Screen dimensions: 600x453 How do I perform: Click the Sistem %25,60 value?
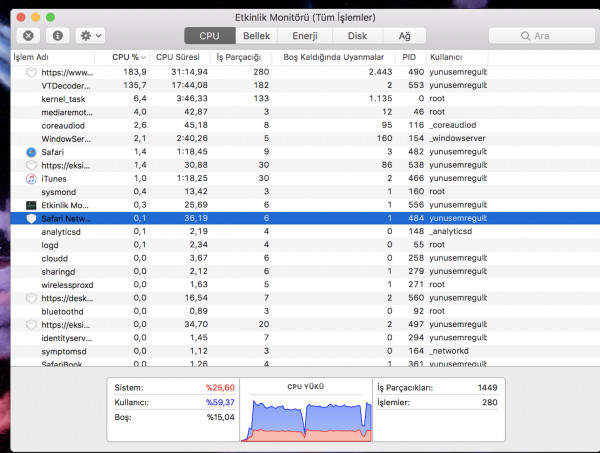[220, 388]
